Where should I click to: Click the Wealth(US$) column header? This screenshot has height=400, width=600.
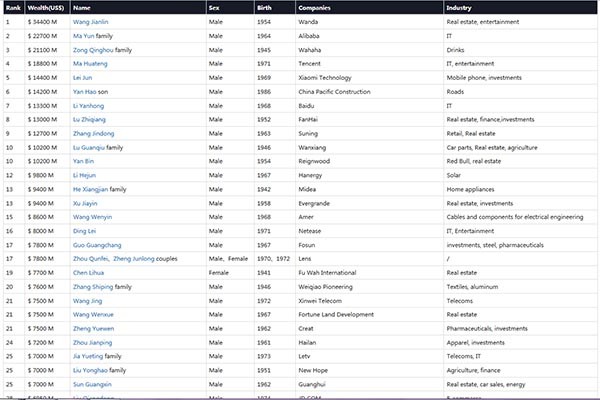tap(42, 7)
